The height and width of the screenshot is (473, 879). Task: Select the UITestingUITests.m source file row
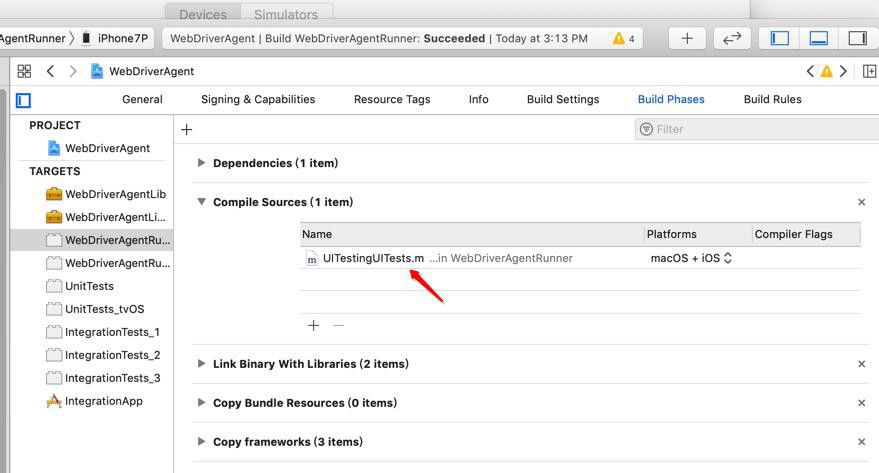(x=580, y=258)
